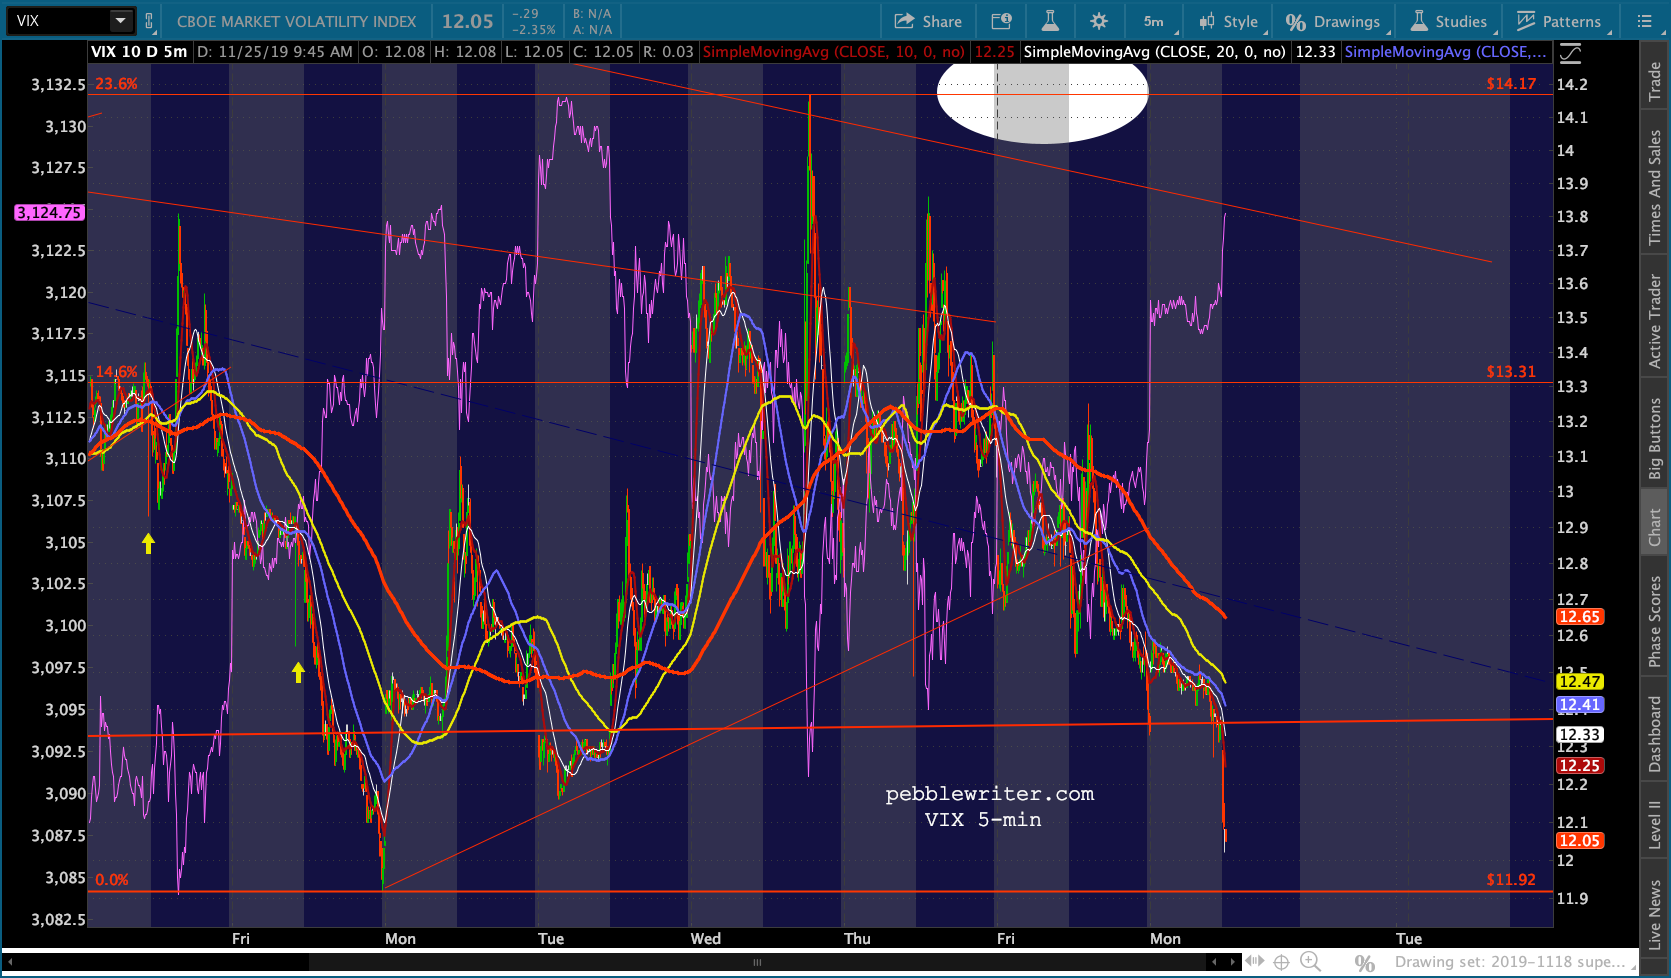1671x978 pixels.
Task: Click the $11.92 Fibonacci price label
Action: tap(1511, 880)
